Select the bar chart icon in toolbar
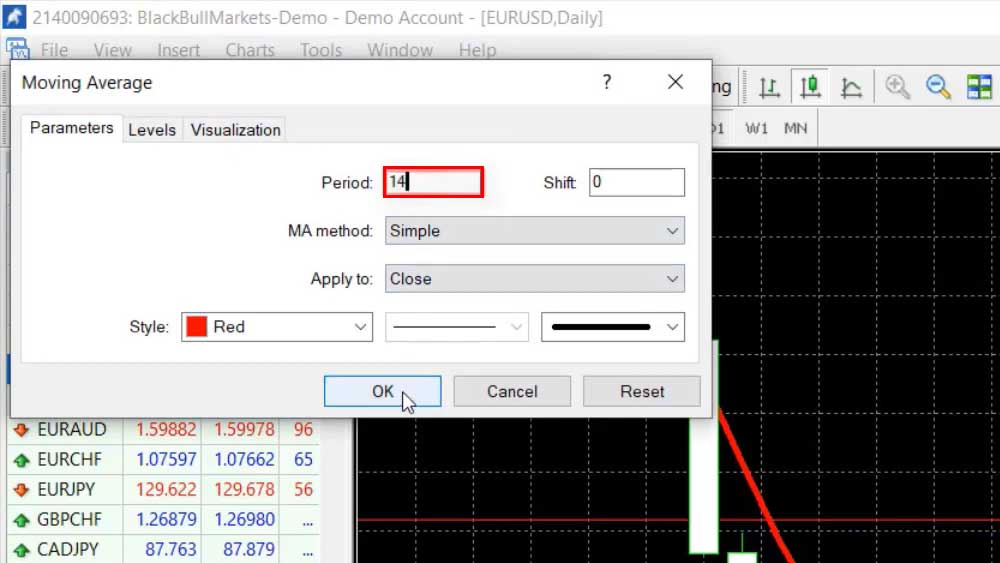This screenshot has width=1000, height=563. (769, 87)
